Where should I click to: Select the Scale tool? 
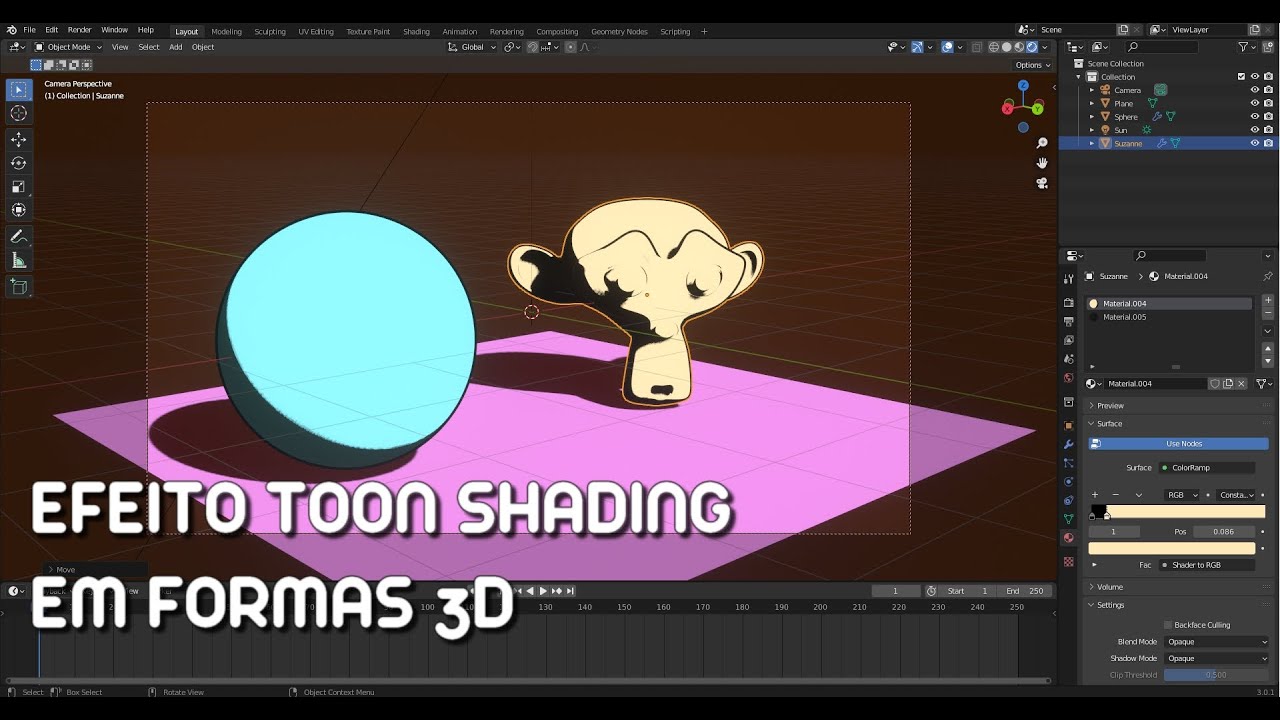pyautogui.click(x=18, y=186)
